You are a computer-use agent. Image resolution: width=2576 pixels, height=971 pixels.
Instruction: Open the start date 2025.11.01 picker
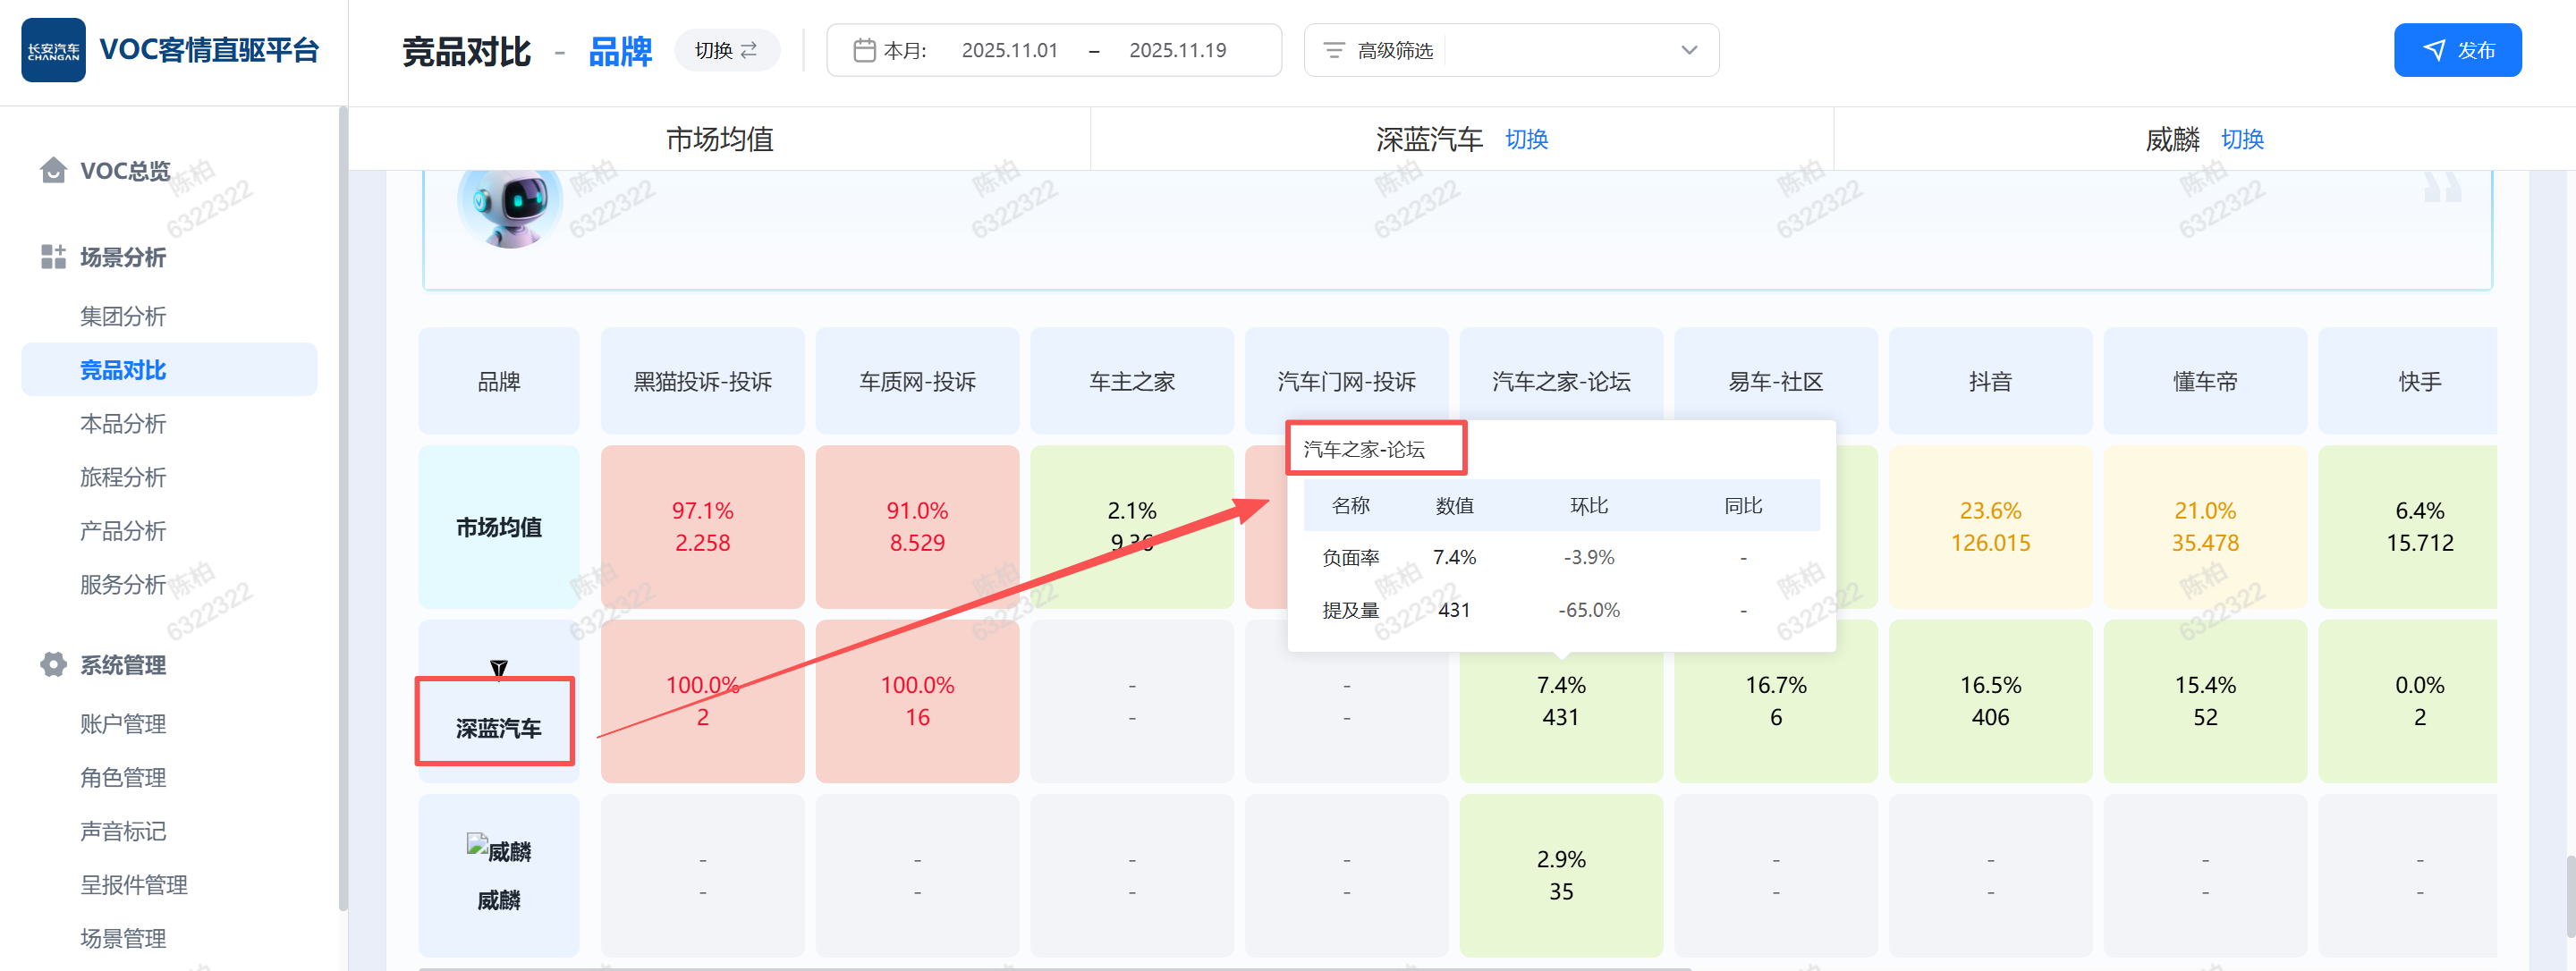click(1009, 50)
